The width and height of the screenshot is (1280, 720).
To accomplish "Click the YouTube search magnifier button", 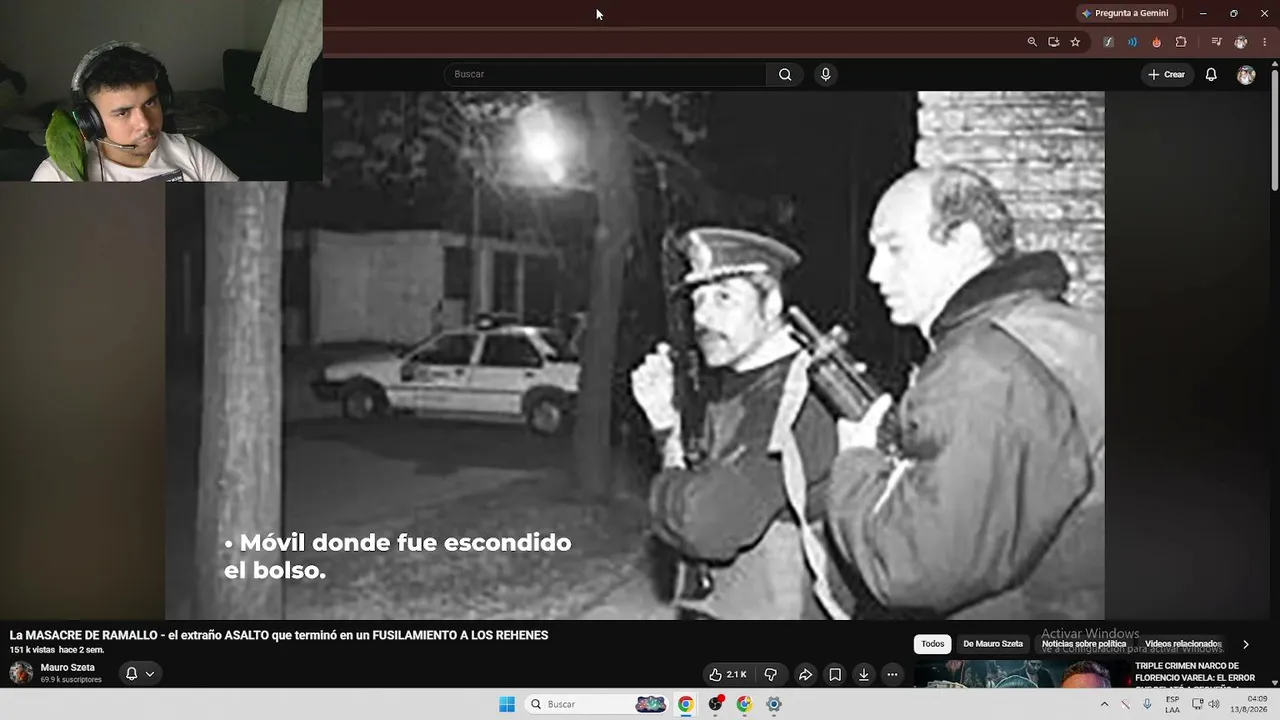I will click(x=785, y=74).
